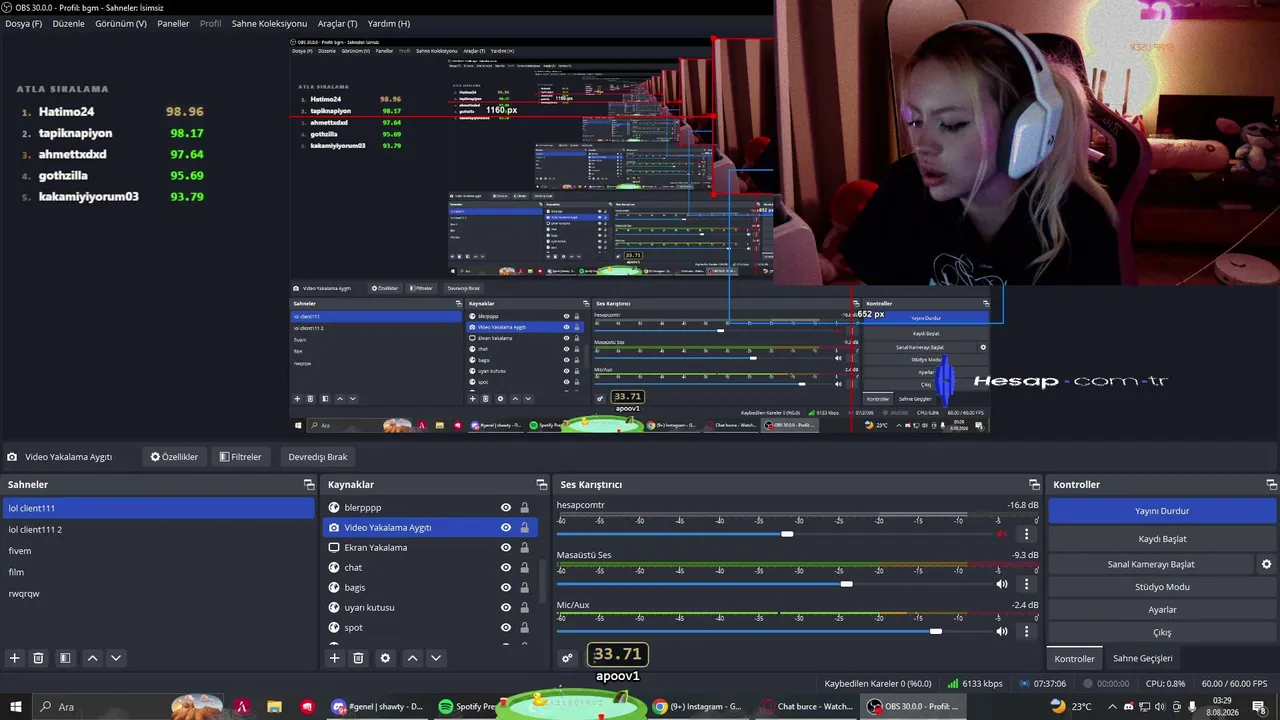Toggle visibility of bagis source

coord(506,588)
